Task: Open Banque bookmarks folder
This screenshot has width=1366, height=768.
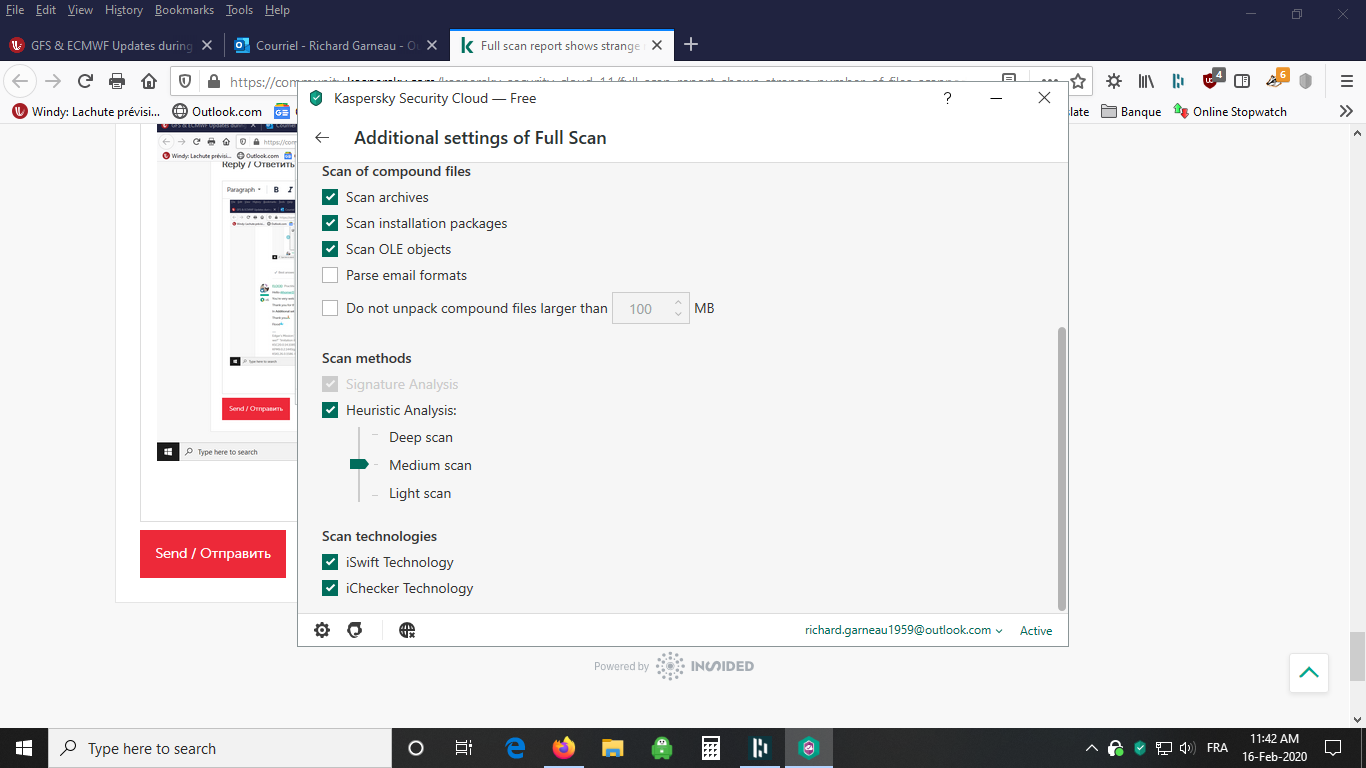Action: pos(1131,111)
